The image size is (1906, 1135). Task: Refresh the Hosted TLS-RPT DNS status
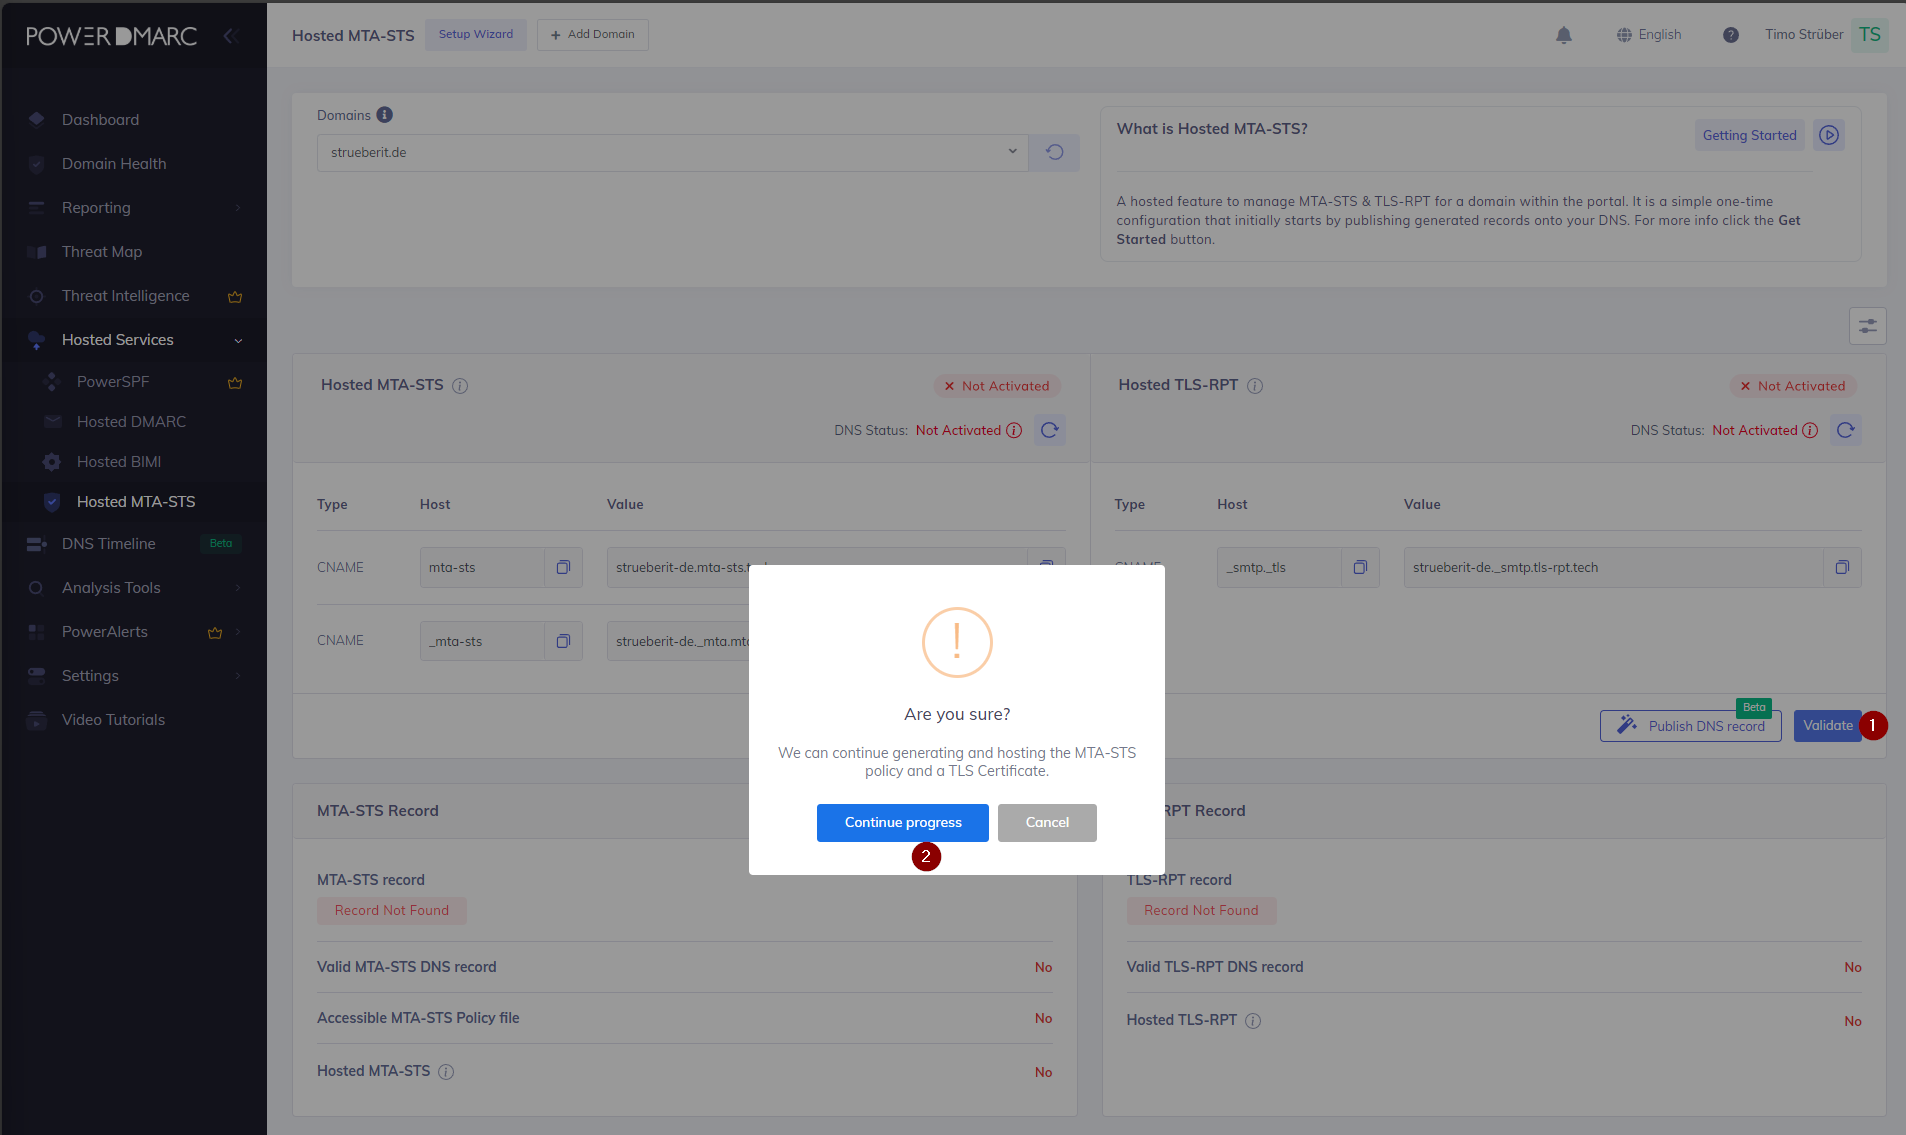[1846, 430]
